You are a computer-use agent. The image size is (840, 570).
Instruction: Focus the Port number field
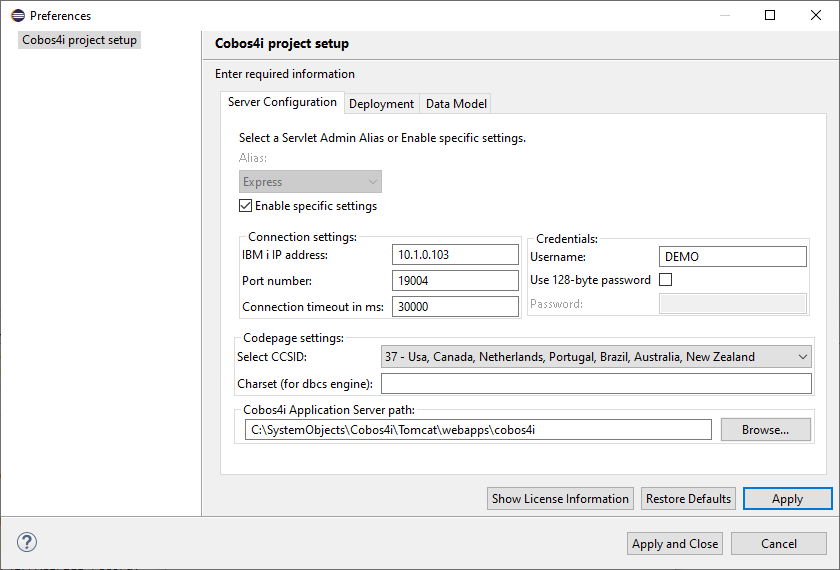tap(455, 281)
